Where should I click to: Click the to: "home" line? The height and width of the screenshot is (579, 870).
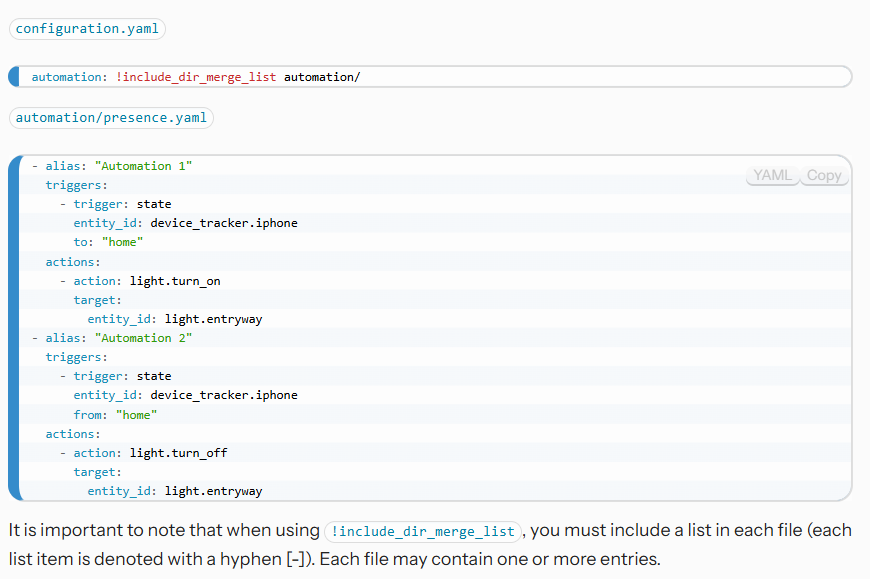[x=108, y=242]
